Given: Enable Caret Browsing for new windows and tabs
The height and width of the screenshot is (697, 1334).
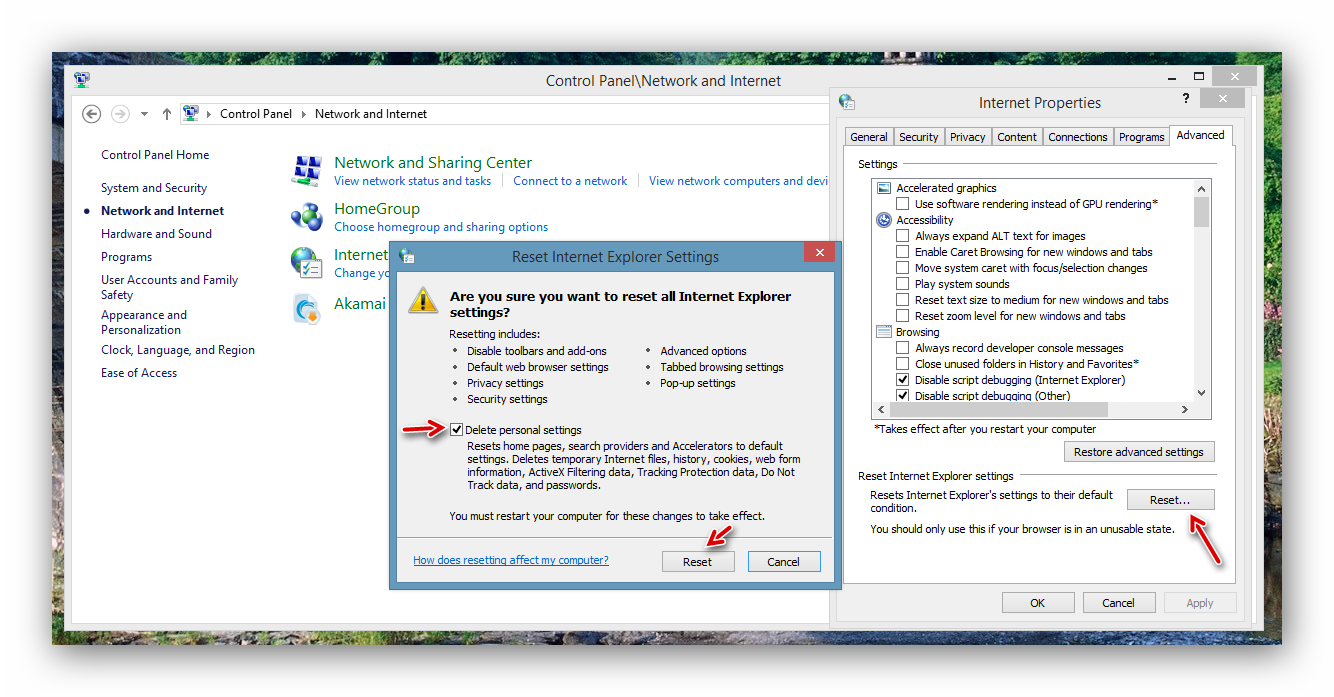Looking at the screenshot, I should coord(903,252).
